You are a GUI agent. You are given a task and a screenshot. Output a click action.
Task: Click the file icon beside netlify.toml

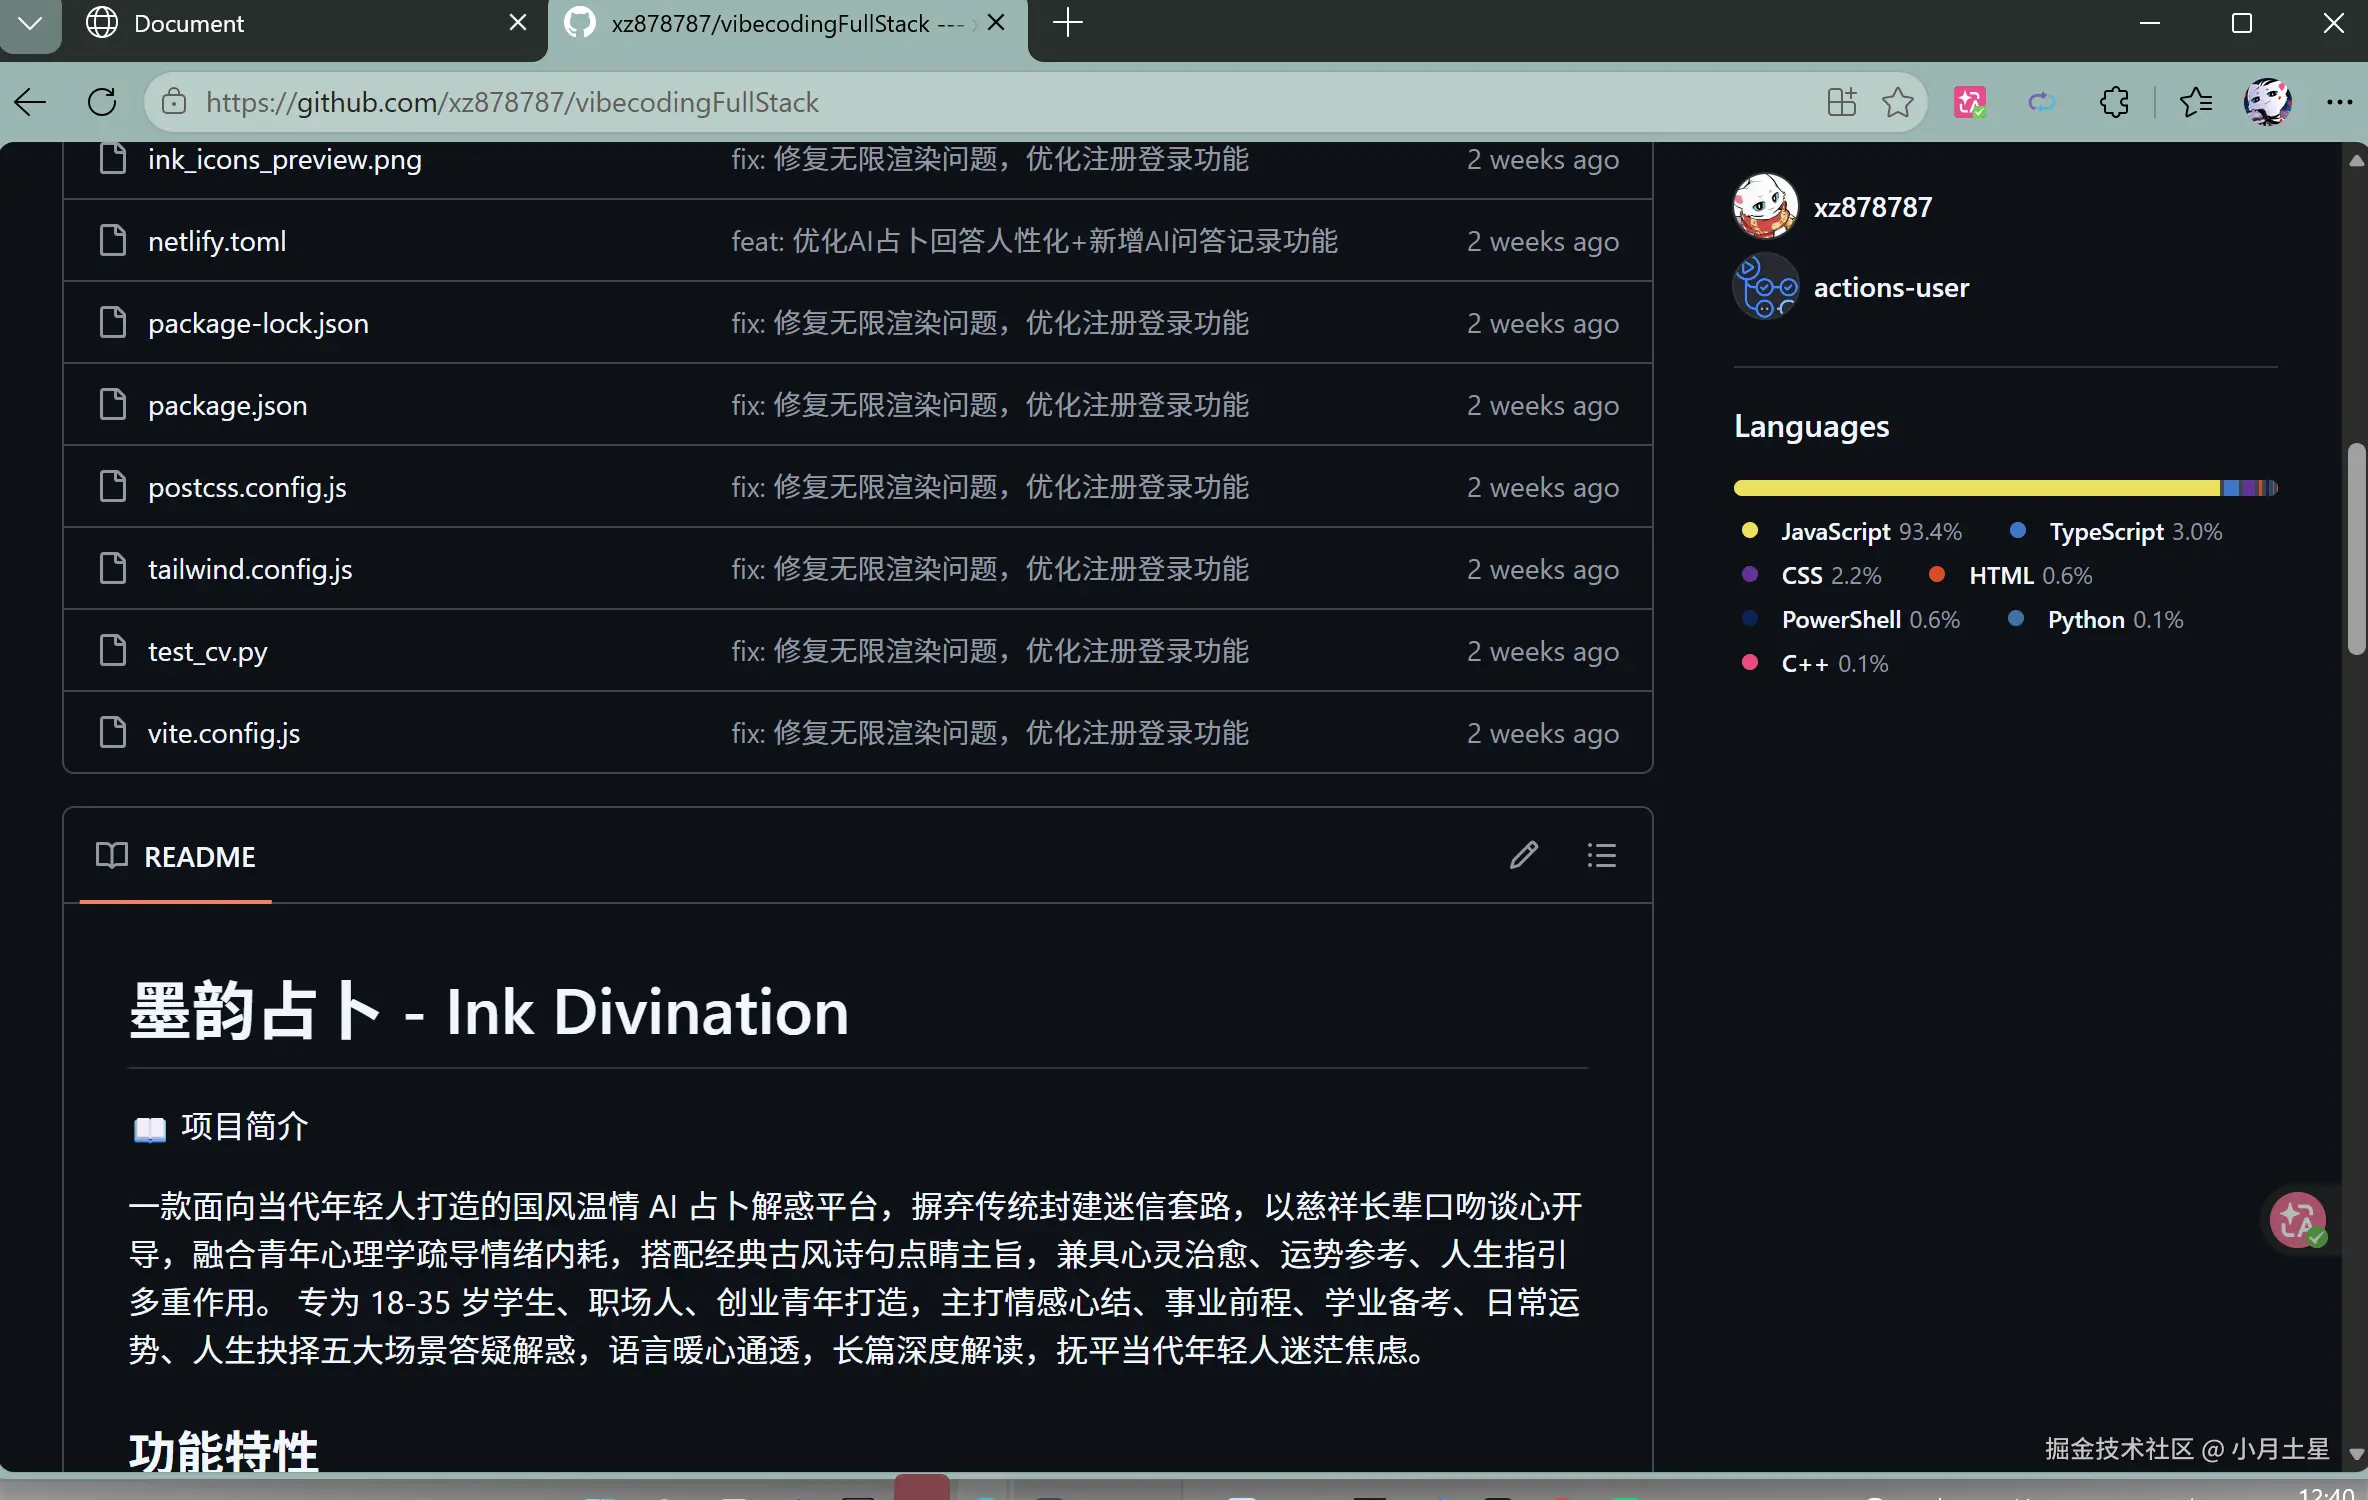click(113, 240)
